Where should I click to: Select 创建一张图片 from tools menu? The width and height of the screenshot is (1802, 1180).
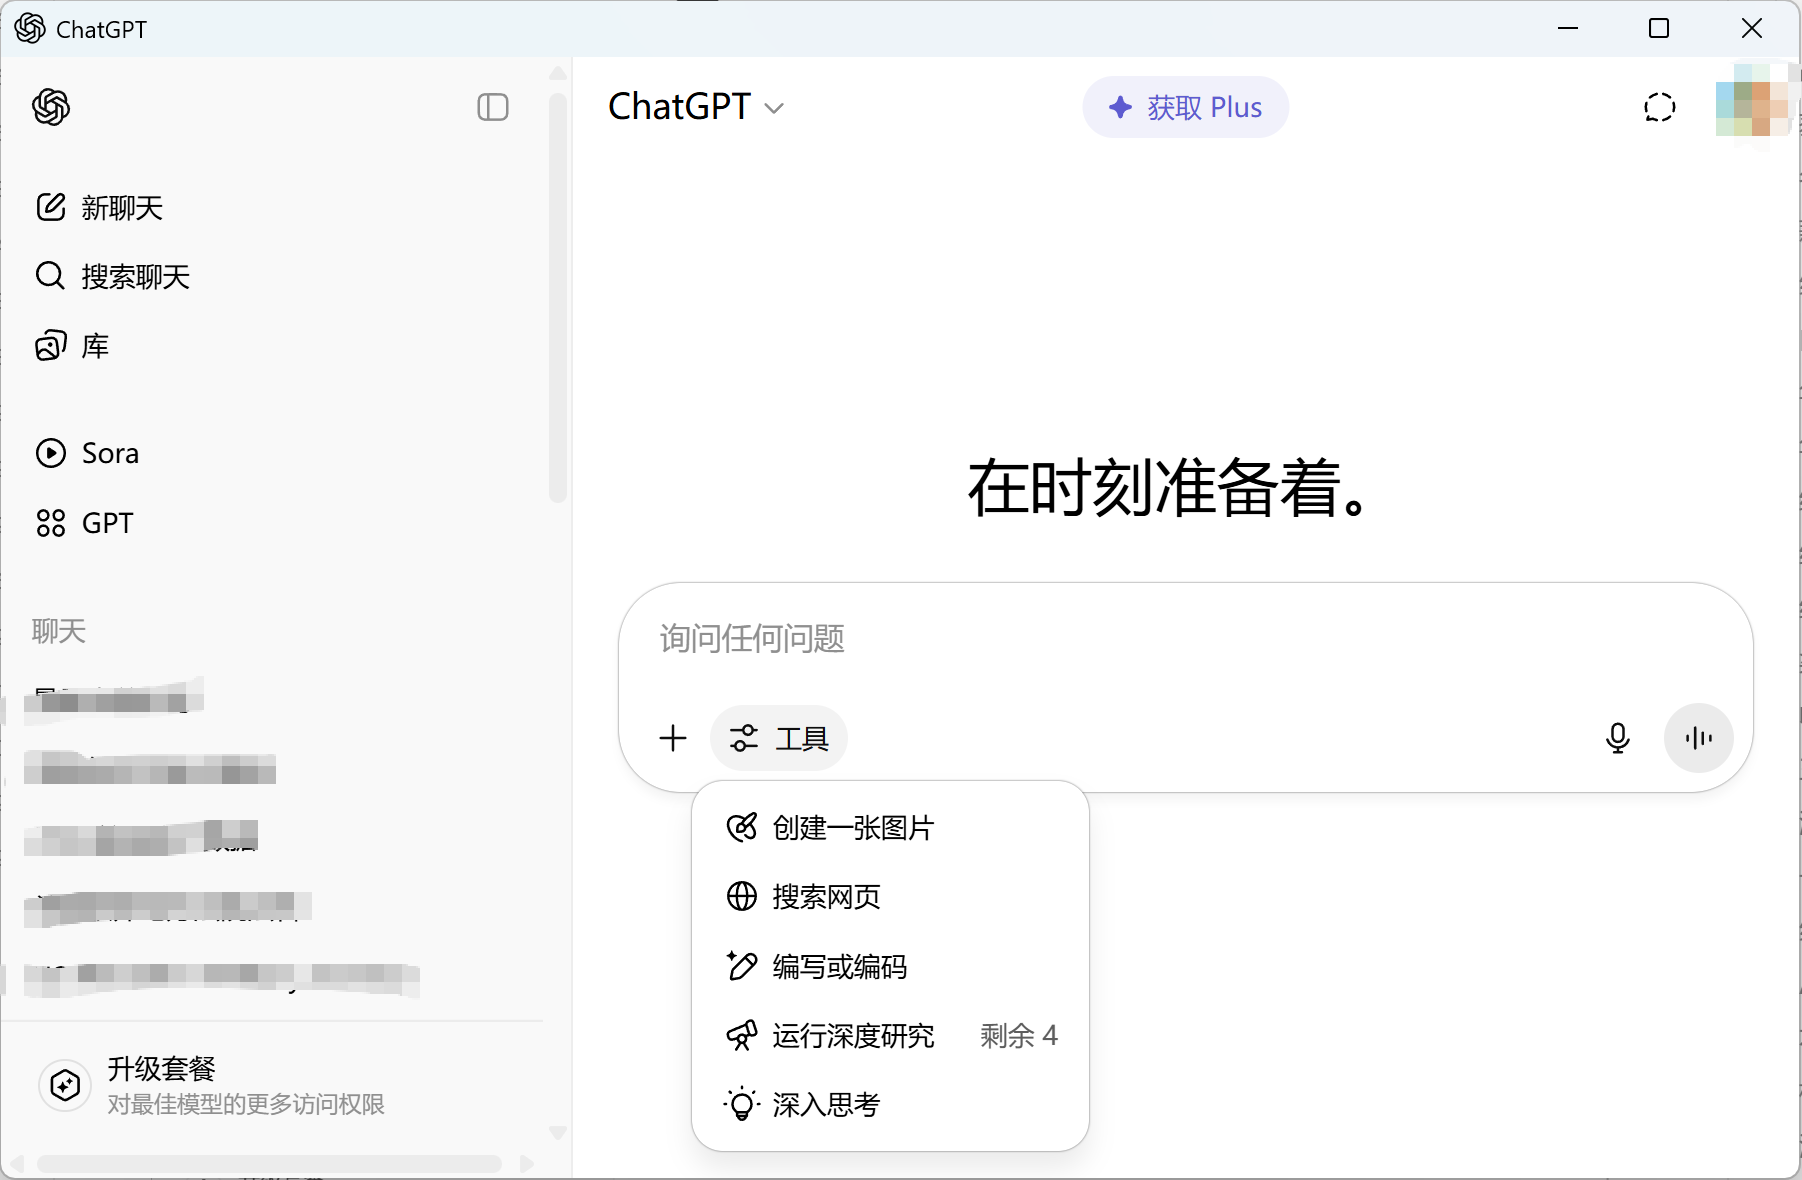pos(852,828)
